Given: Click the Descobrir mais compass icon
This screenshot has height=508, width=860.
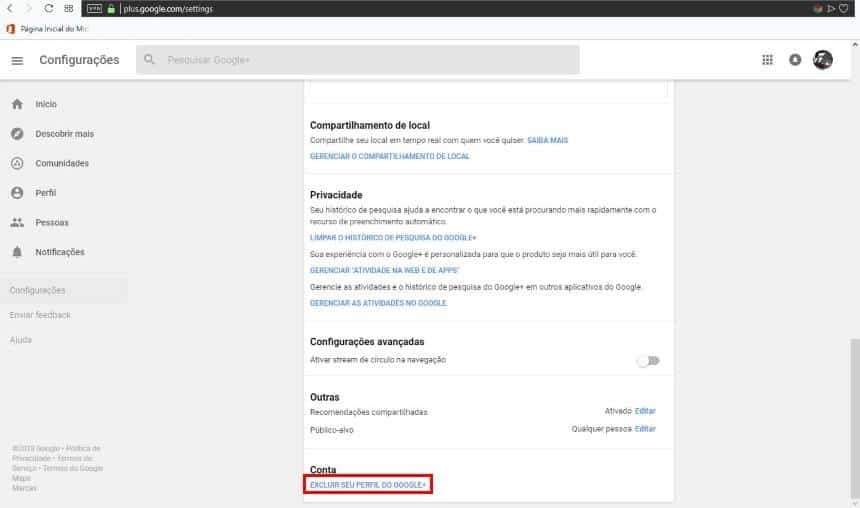Looking at the screenshot, I should (x=17, y=134).
